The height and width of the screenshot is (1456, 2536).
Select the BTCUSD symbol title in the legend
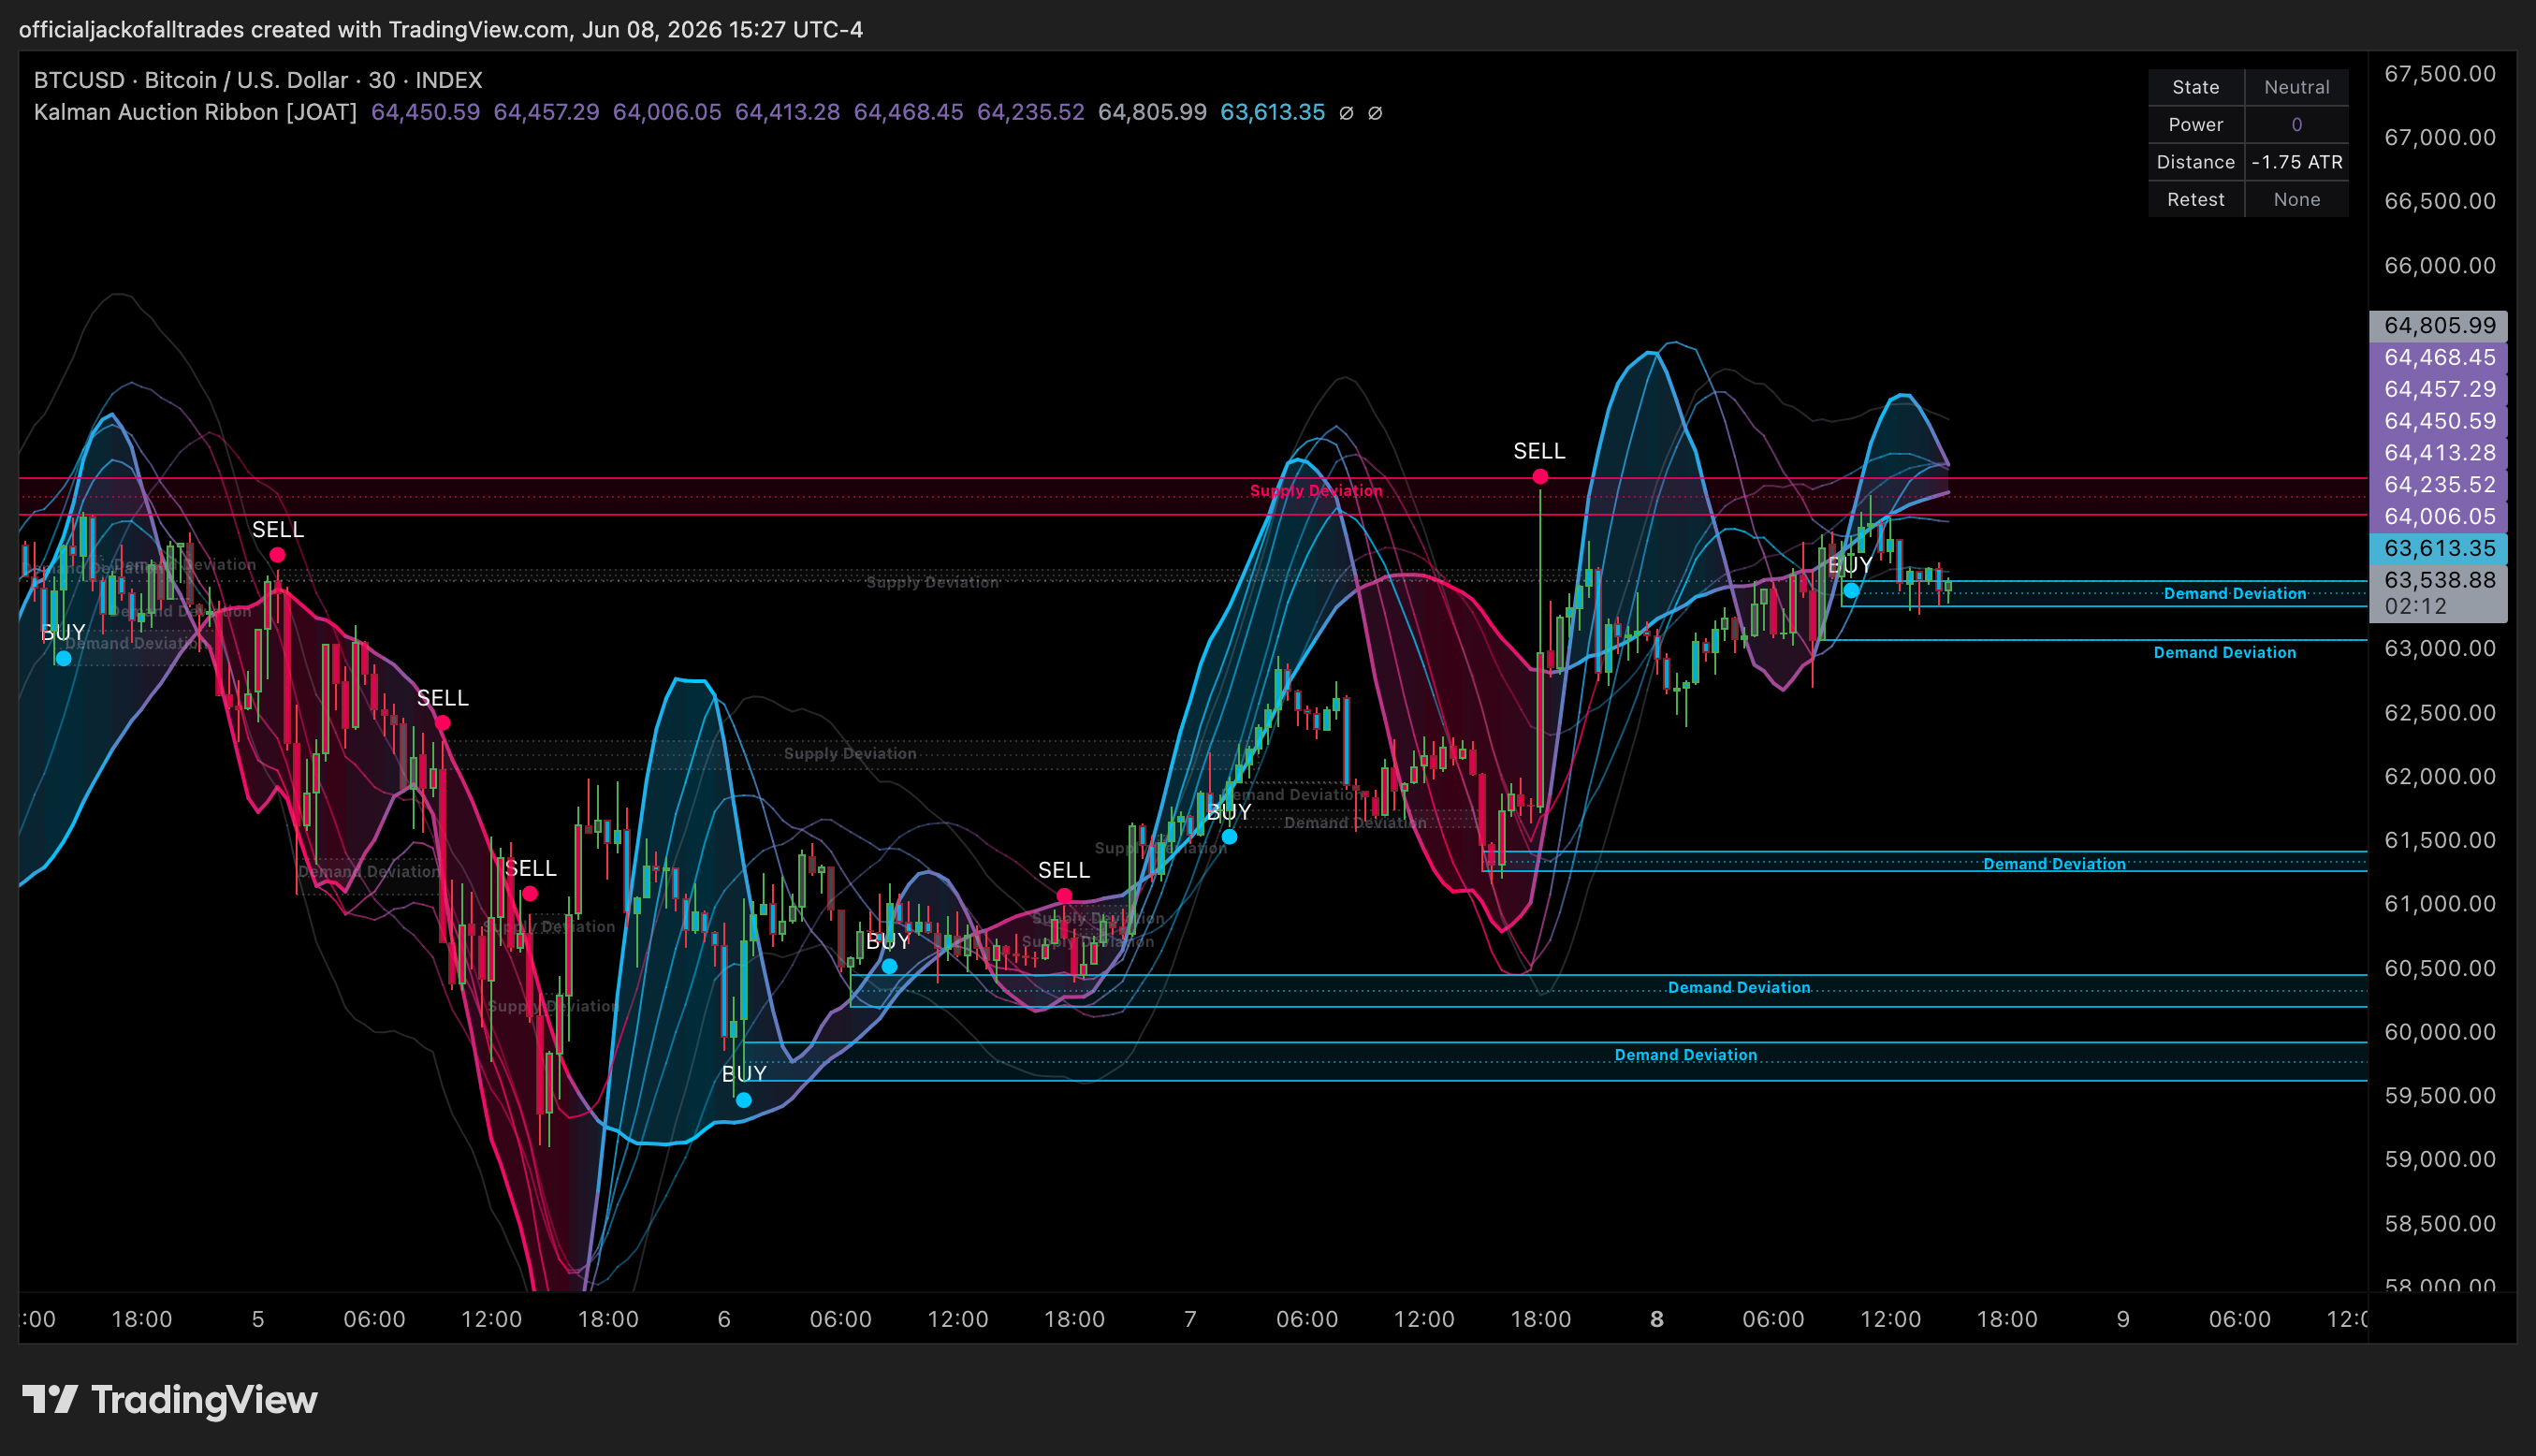pos(258,80)
